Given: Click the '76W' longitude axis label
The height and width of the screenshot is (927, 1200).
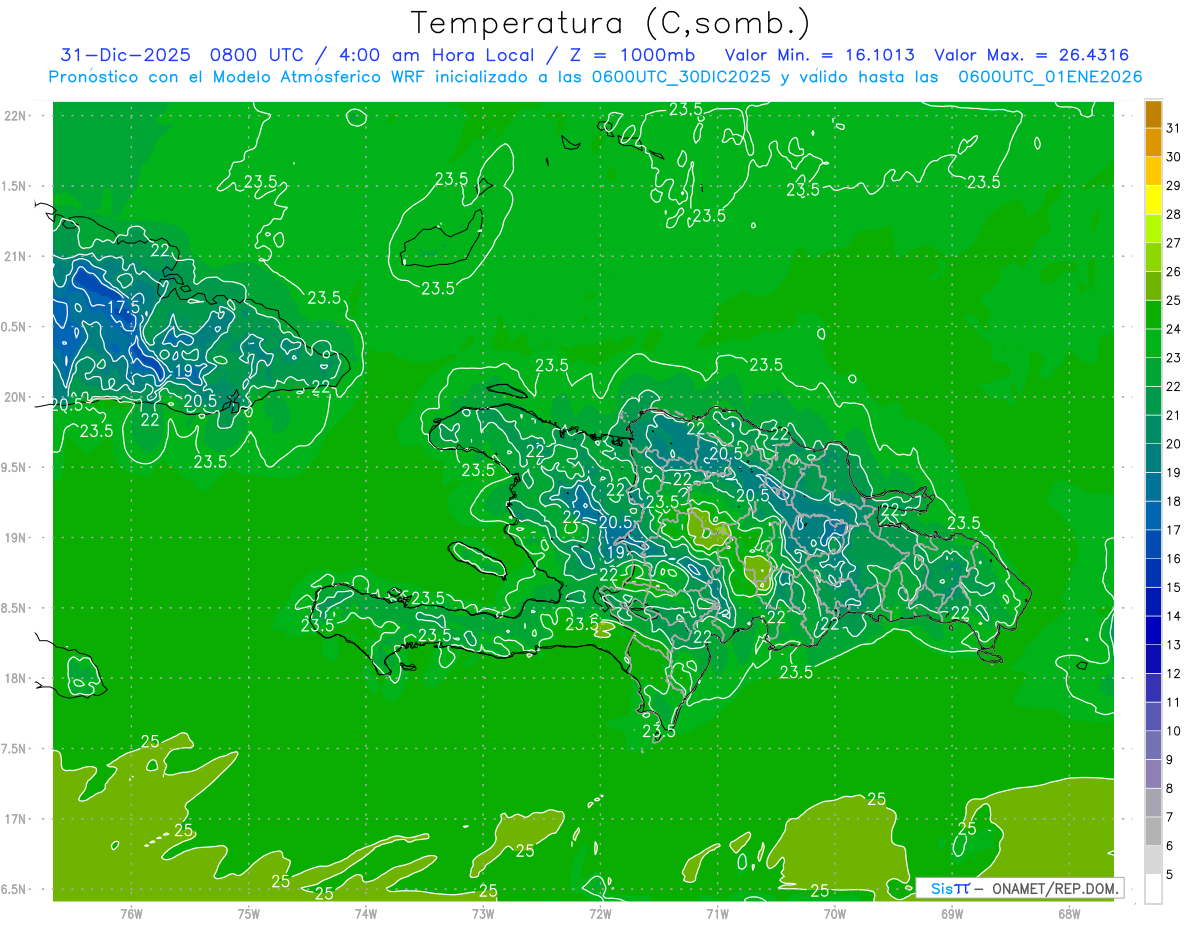Looking at the screenshot, I should [131, 913].
